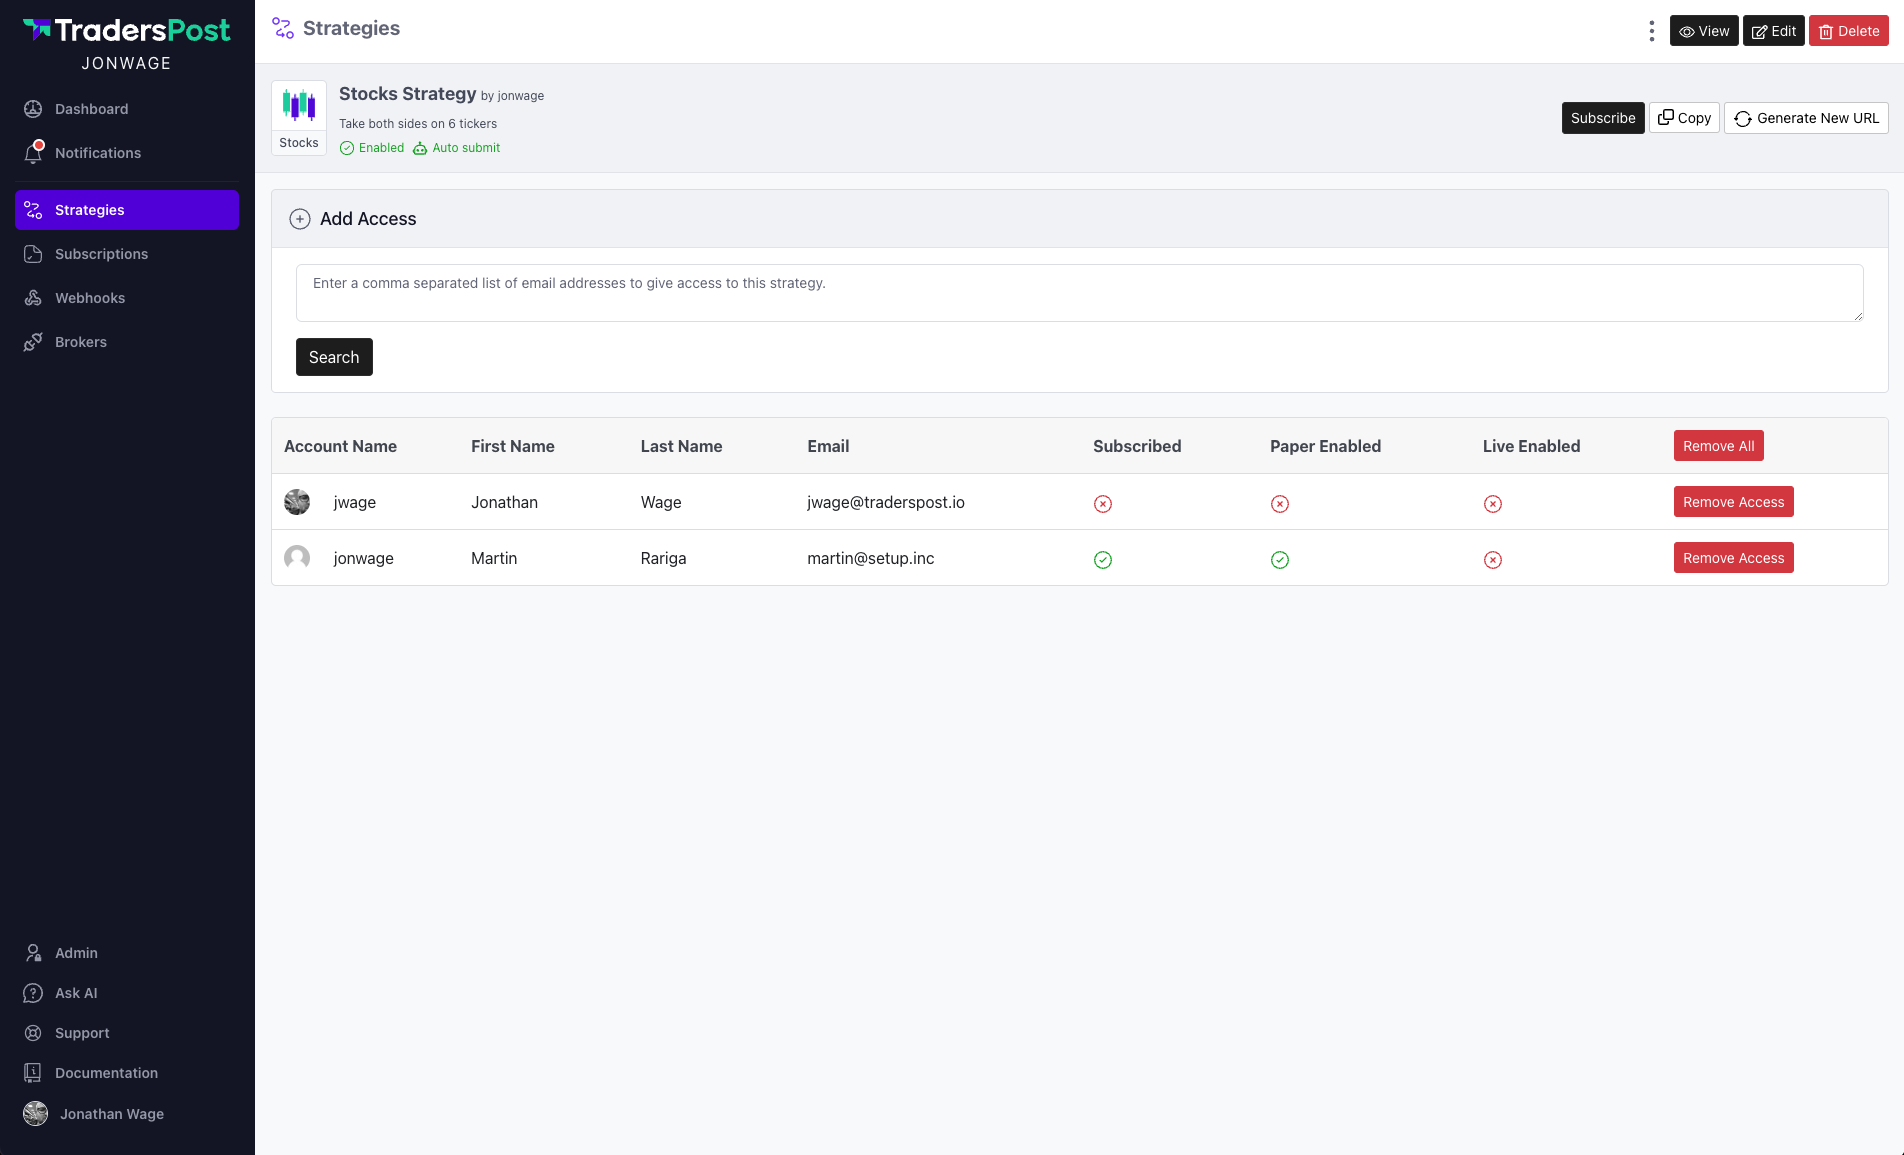Click email martin@setup.inc
Screen dimensions: 1904x1155
871,558
